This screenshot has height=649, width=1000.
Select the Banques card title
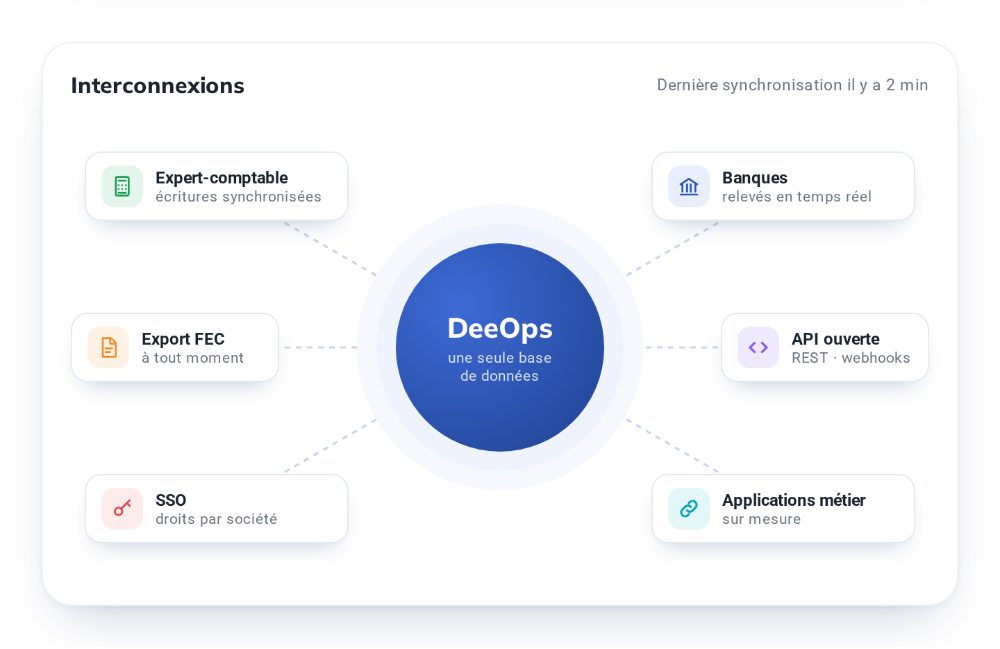(754, 178)
